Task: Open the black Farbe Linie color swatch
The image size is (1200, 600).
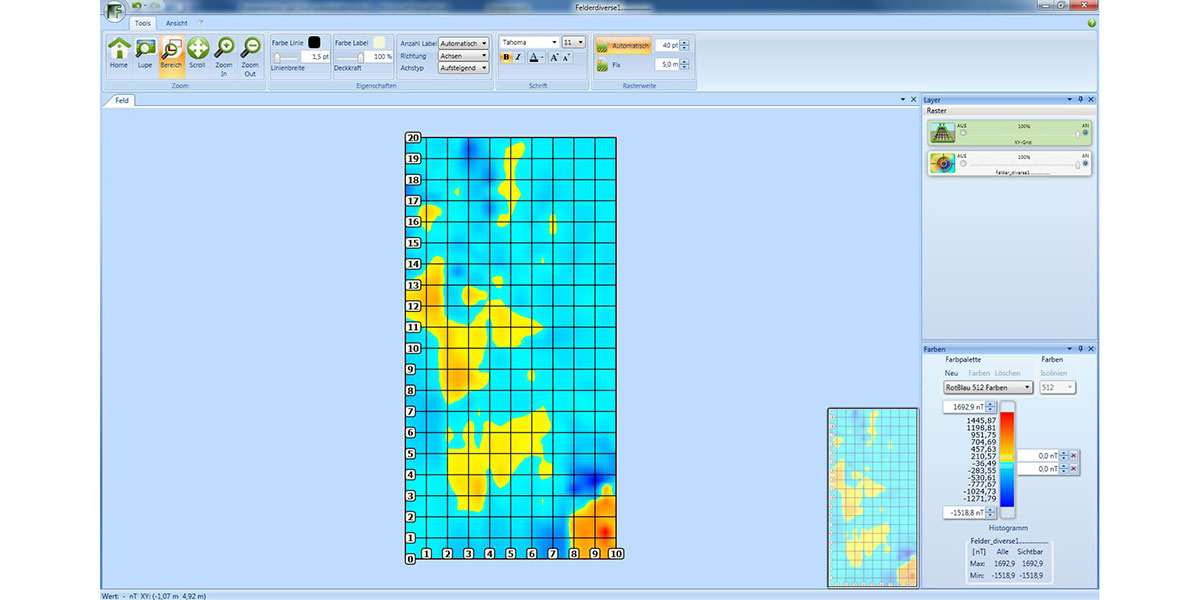Action: pos(314,42)
